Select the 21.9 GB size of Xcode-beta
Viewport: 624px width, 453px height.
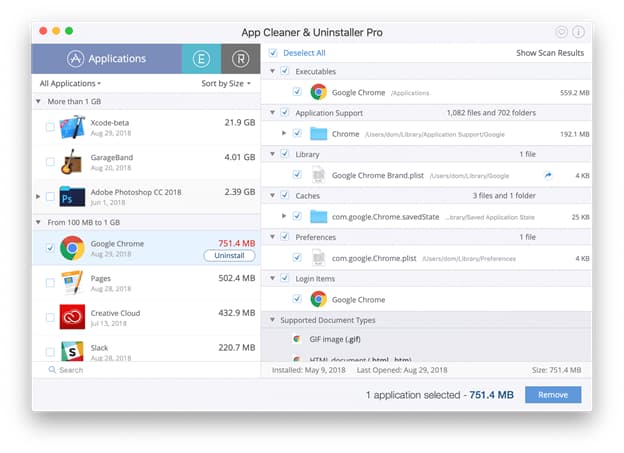click(240, 123)
